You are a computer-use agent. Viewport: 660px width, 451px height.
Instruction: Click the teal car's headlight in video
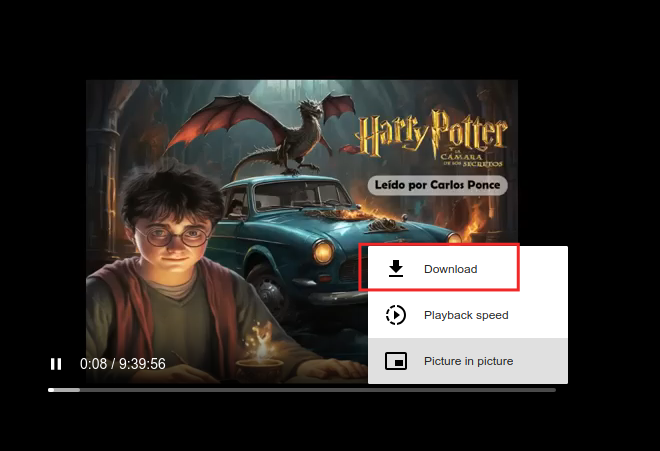pos(323,252)
